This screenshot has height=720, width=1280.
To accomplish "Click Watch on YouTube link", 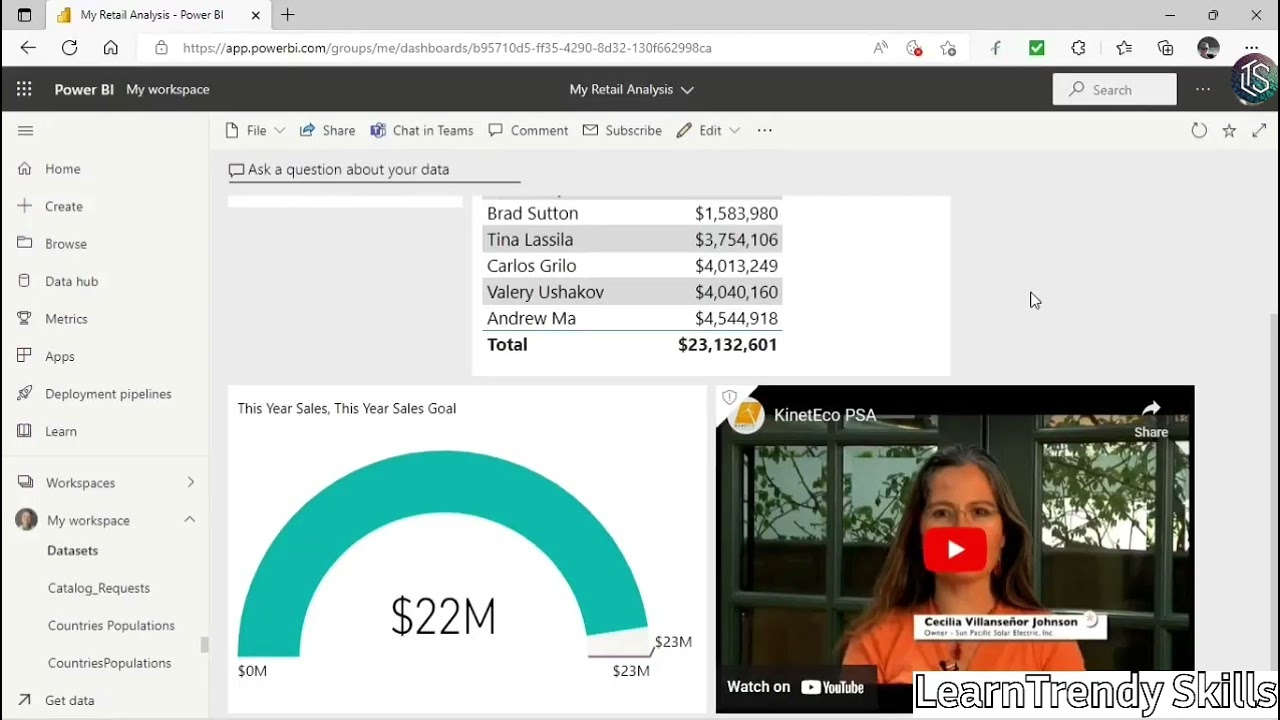I will point(796,687).
